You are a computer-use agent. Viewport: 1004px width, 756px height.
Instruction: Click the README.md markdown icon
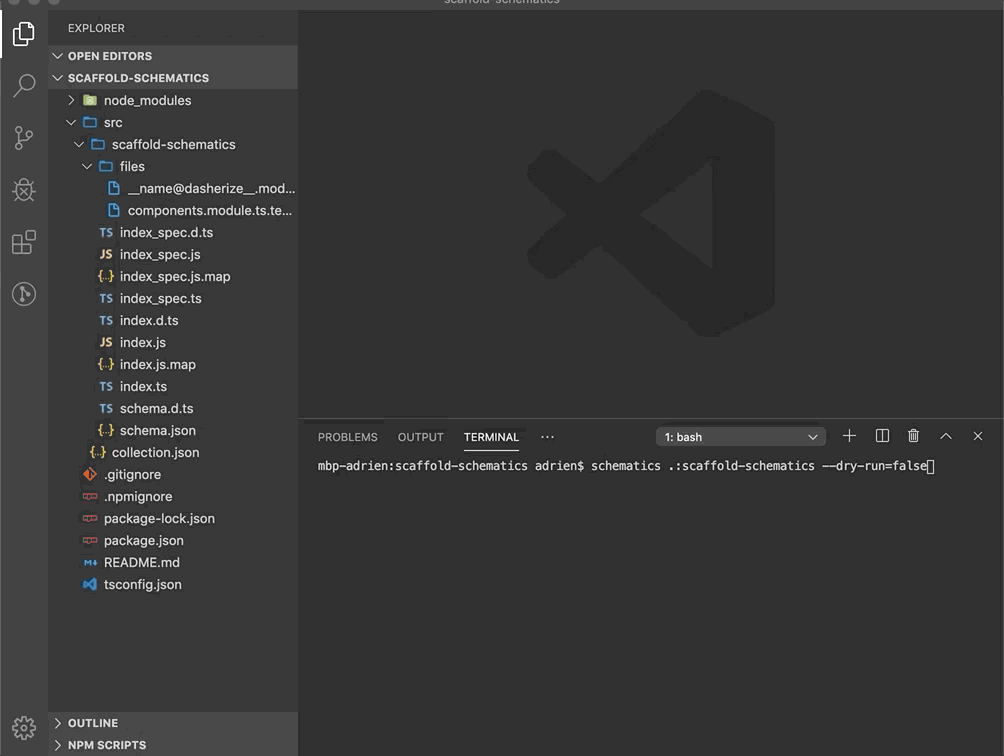click(x=90, y=563)
